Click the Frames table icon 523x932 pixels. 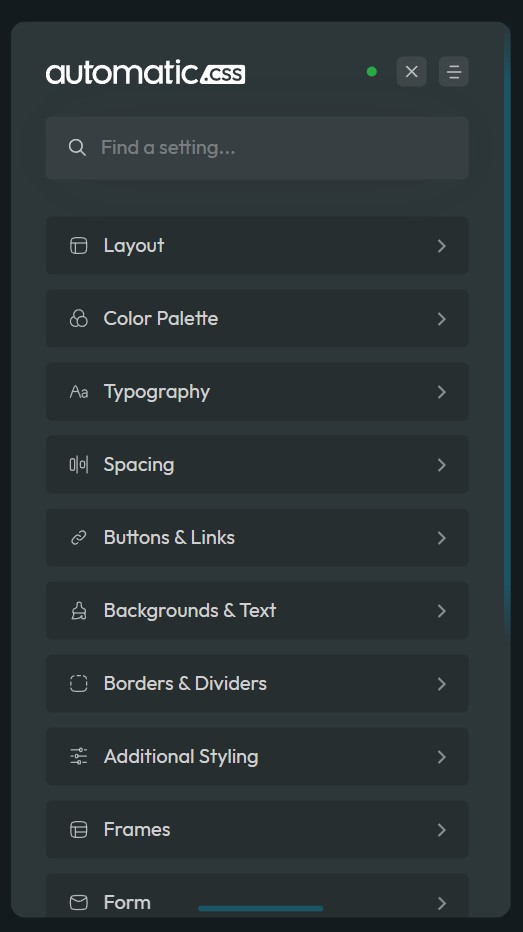pos(78,830)
